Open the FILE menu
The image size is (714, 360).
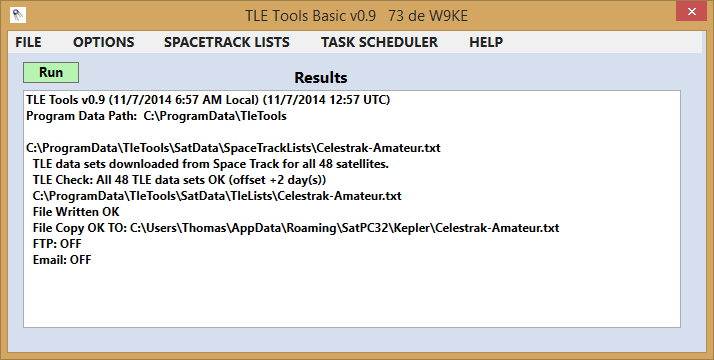(x=28, y=42)
